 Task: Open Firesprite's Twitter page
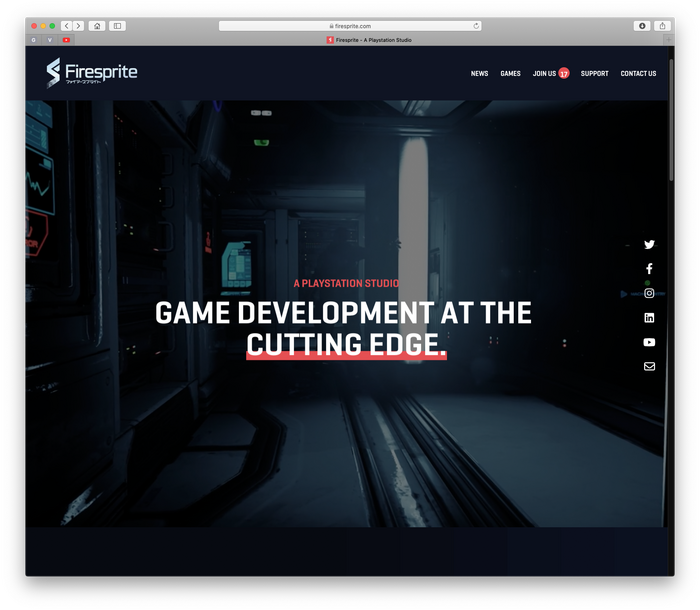coord(649,244)
